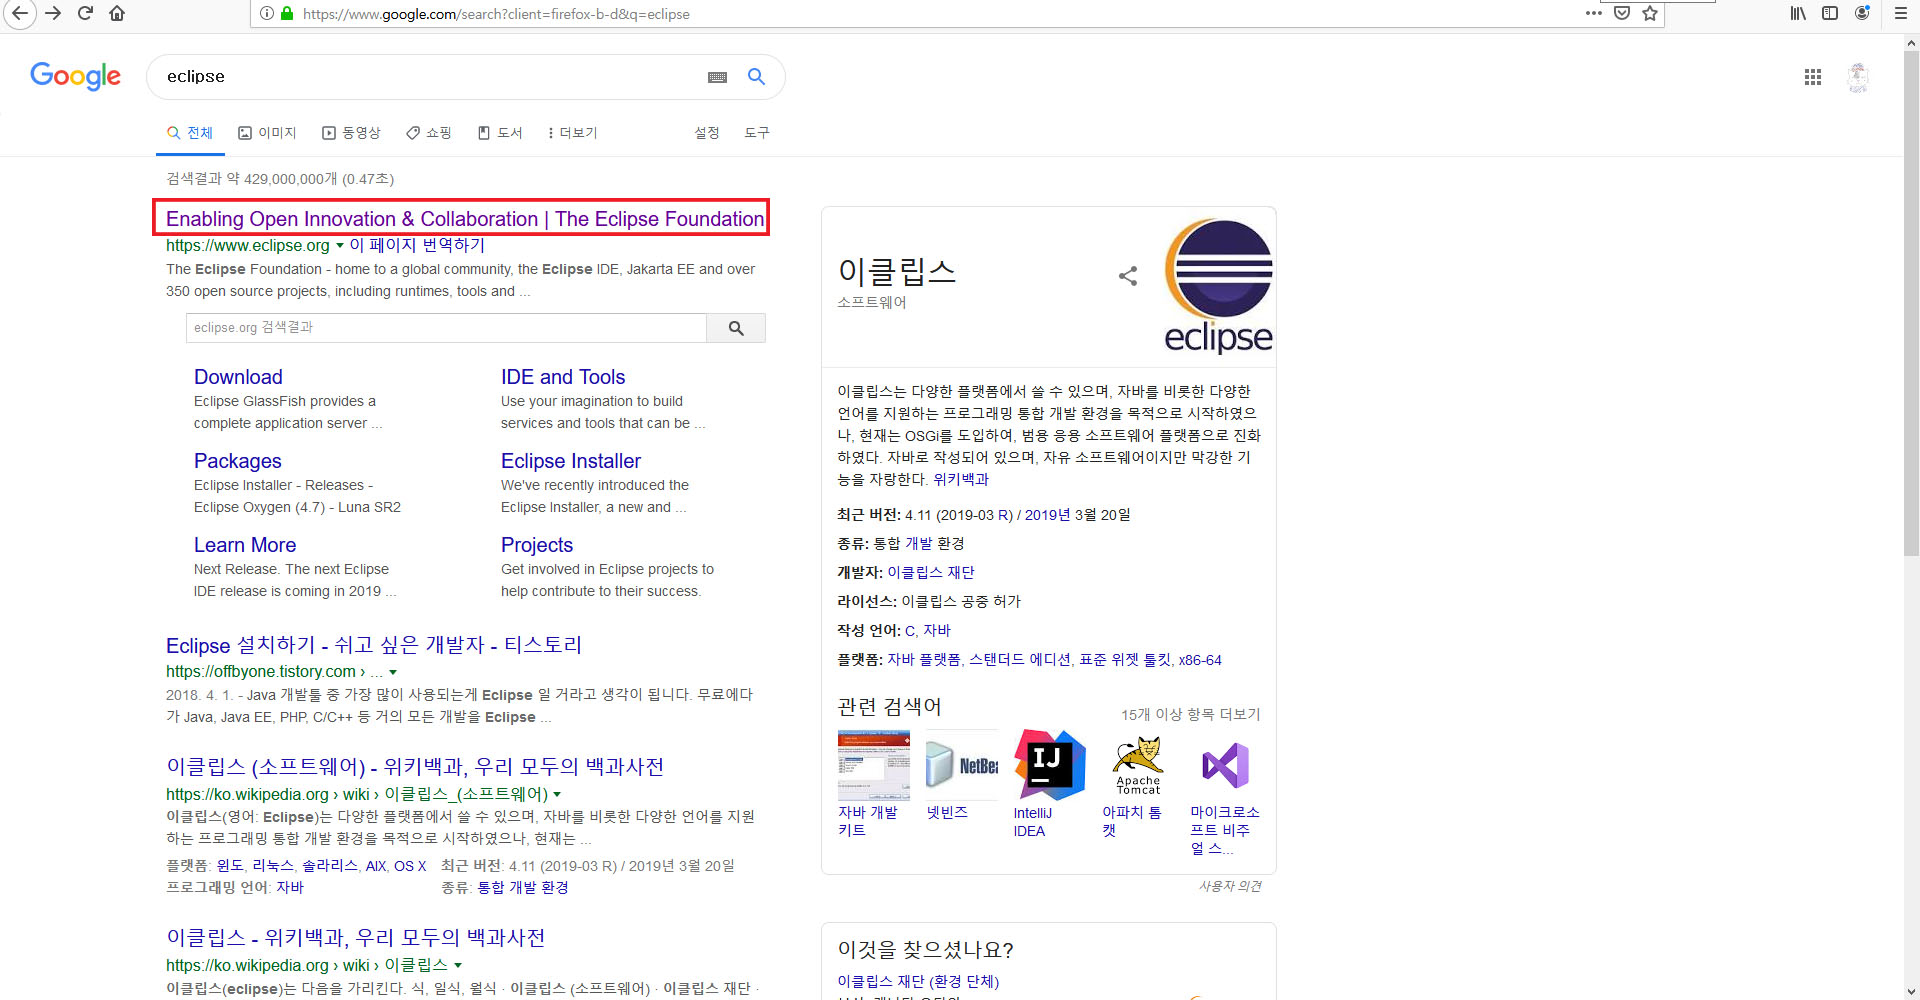Open the Firefox hamburger menu

tap(1900, 13)
